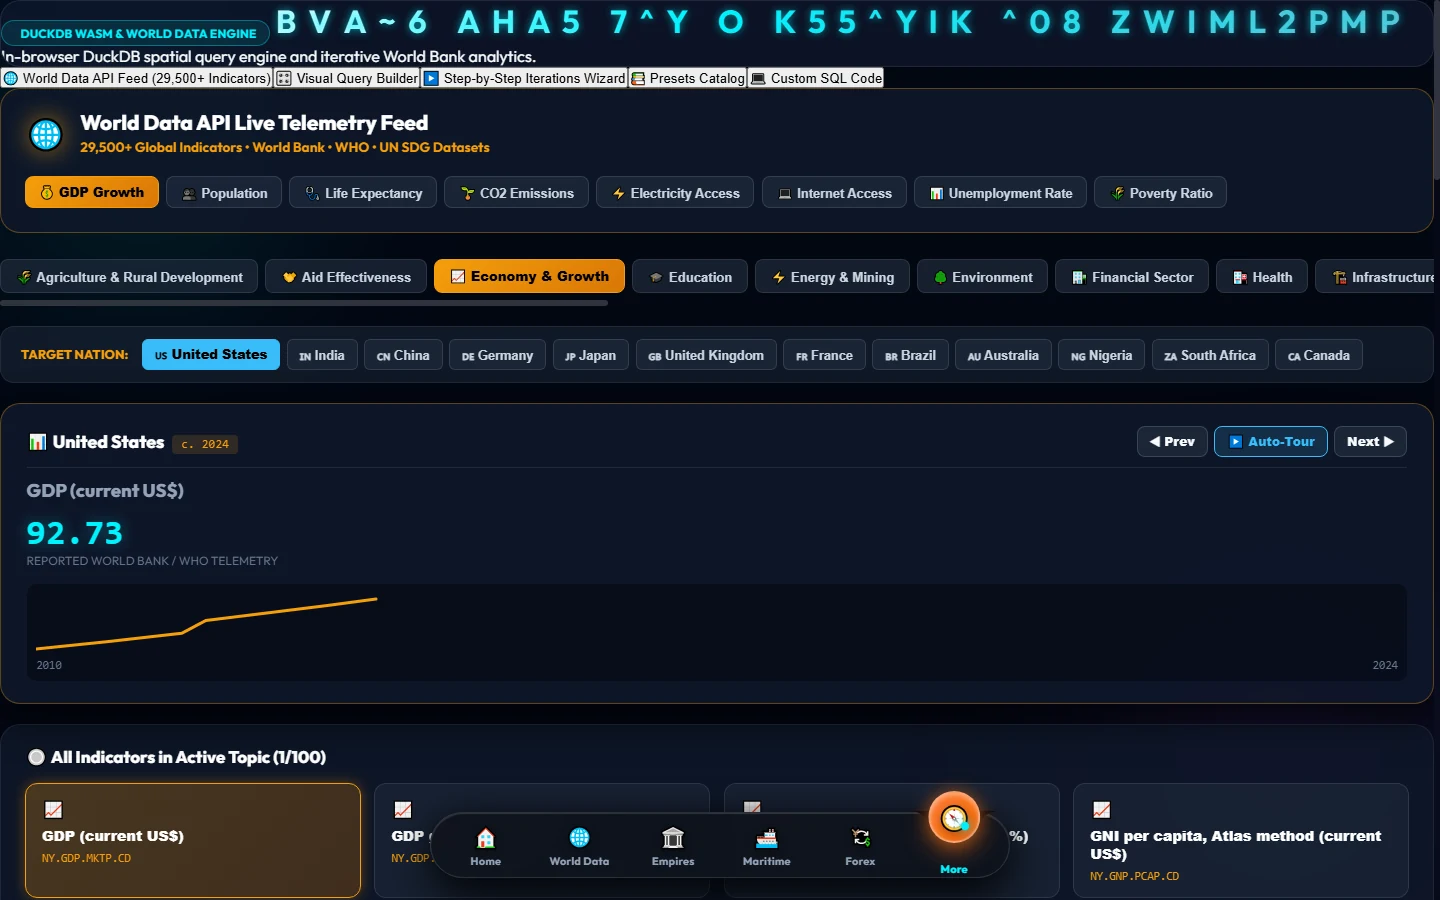1440x900 pixels.
Task: Choose the Aid Effectiveness topic
Action: click(x=346, y=277)
